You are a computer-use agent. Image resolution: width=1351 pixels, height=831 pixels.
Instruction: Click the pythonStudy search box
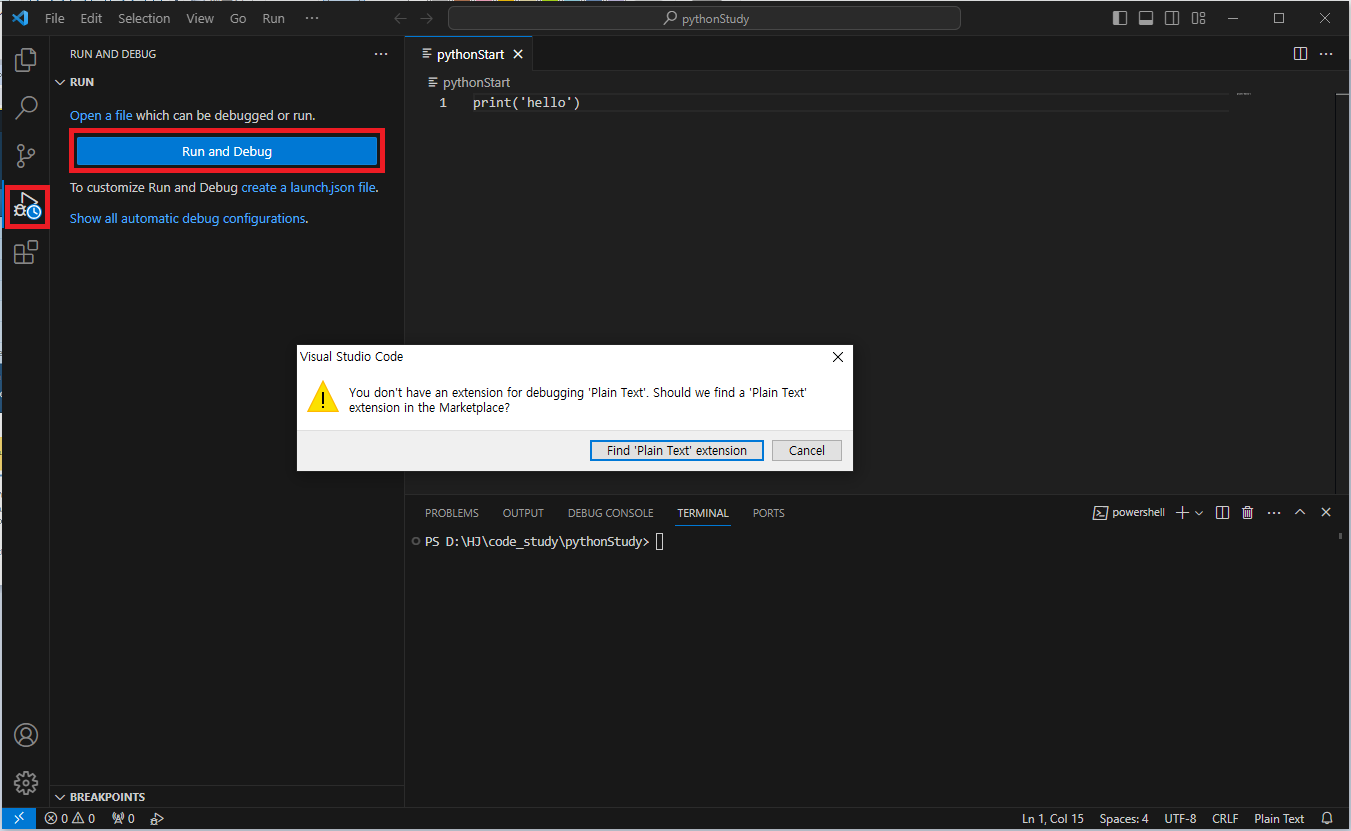tap(704, 18)
